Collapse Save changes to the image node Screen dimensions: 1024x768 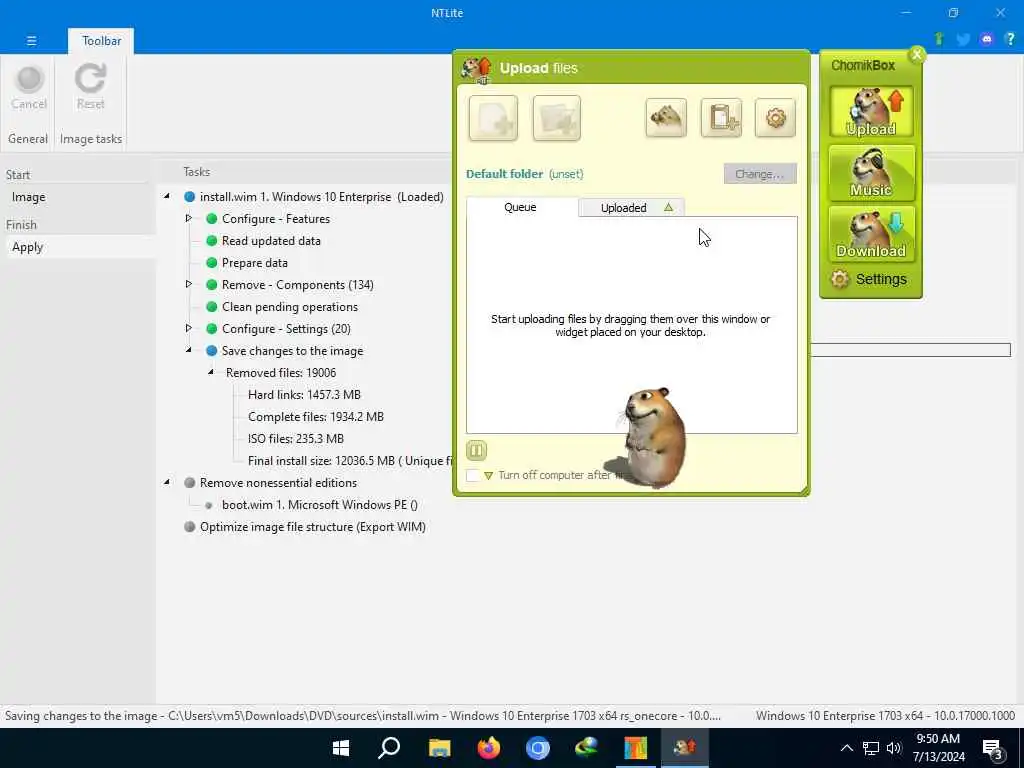189,350
